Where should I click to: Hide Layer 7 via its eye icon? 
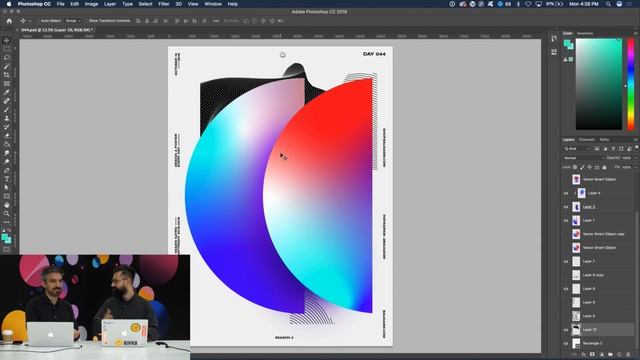(566, 262)
